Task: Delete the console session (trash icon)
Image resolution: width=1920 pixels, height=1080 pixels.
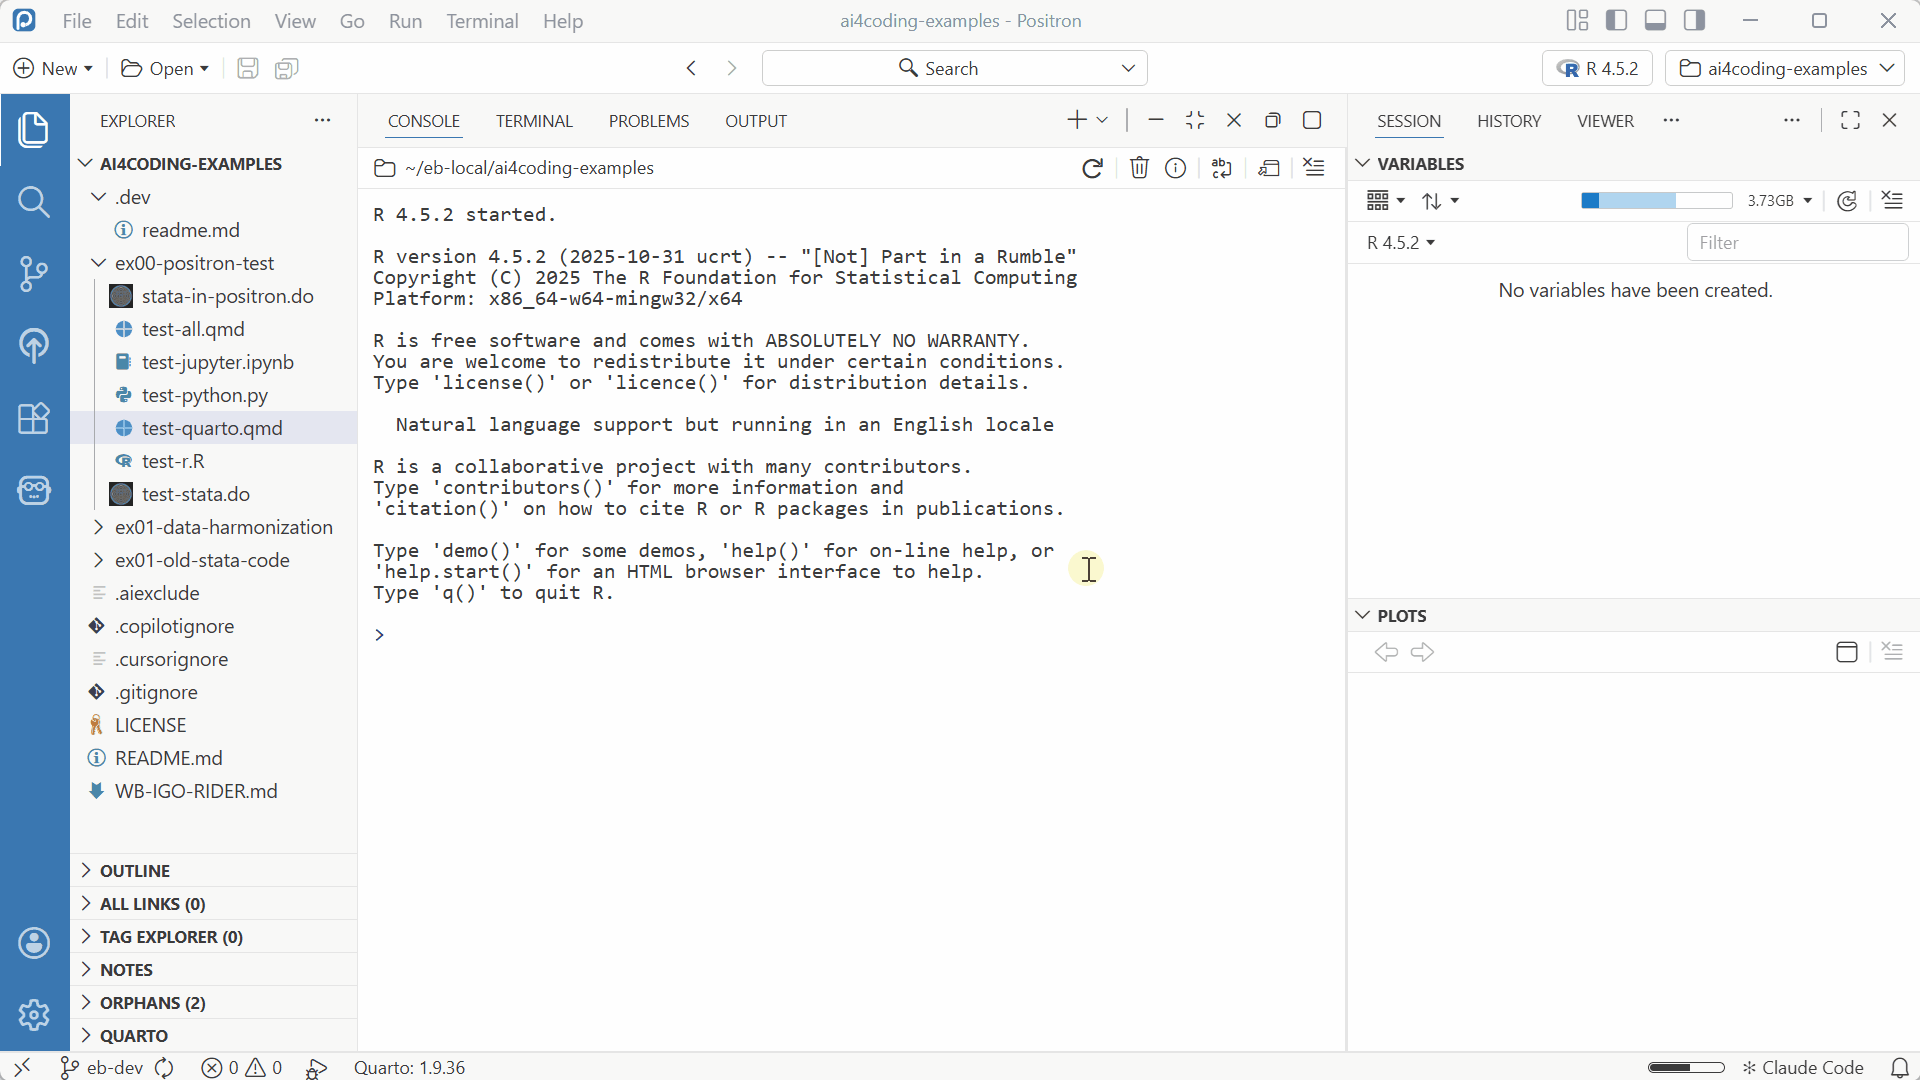Action: [x=1139, y=168]
